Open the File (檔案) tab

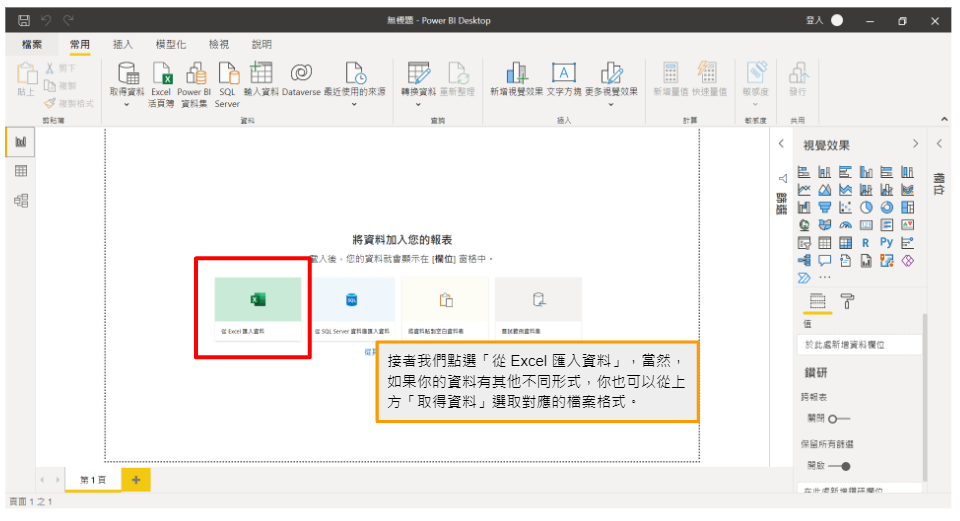32,45
